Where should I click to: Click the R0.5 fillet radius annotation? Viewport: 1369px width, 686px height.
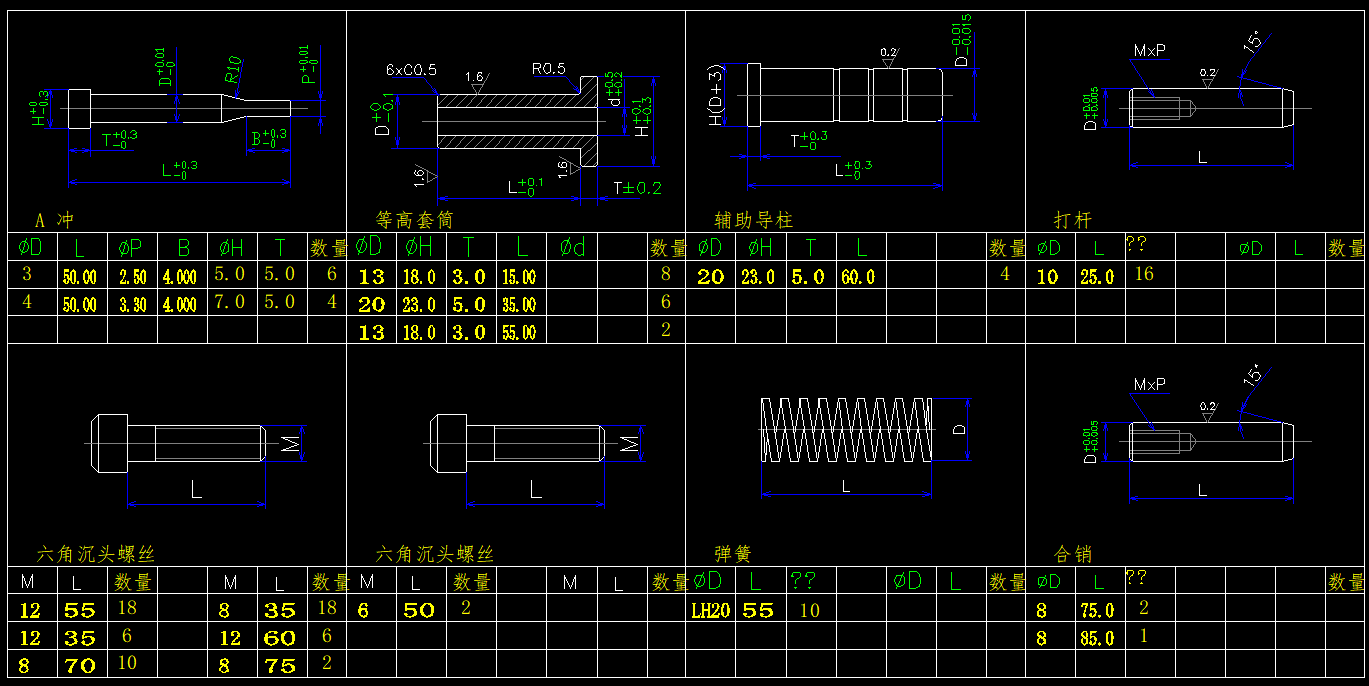549,69
